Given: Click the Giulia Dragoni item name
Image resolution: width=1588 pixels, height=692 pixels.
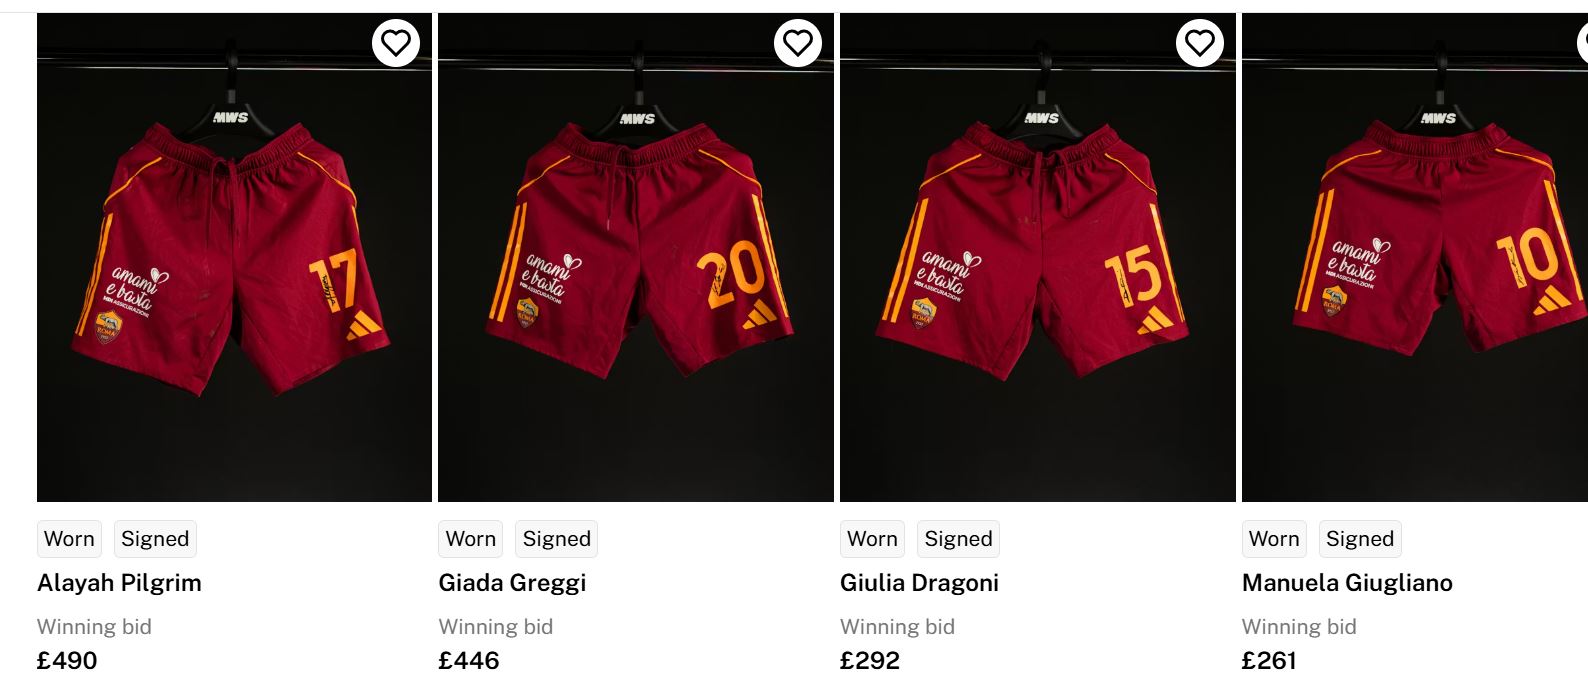Looking at the screenshot, I should coord(919,583).
